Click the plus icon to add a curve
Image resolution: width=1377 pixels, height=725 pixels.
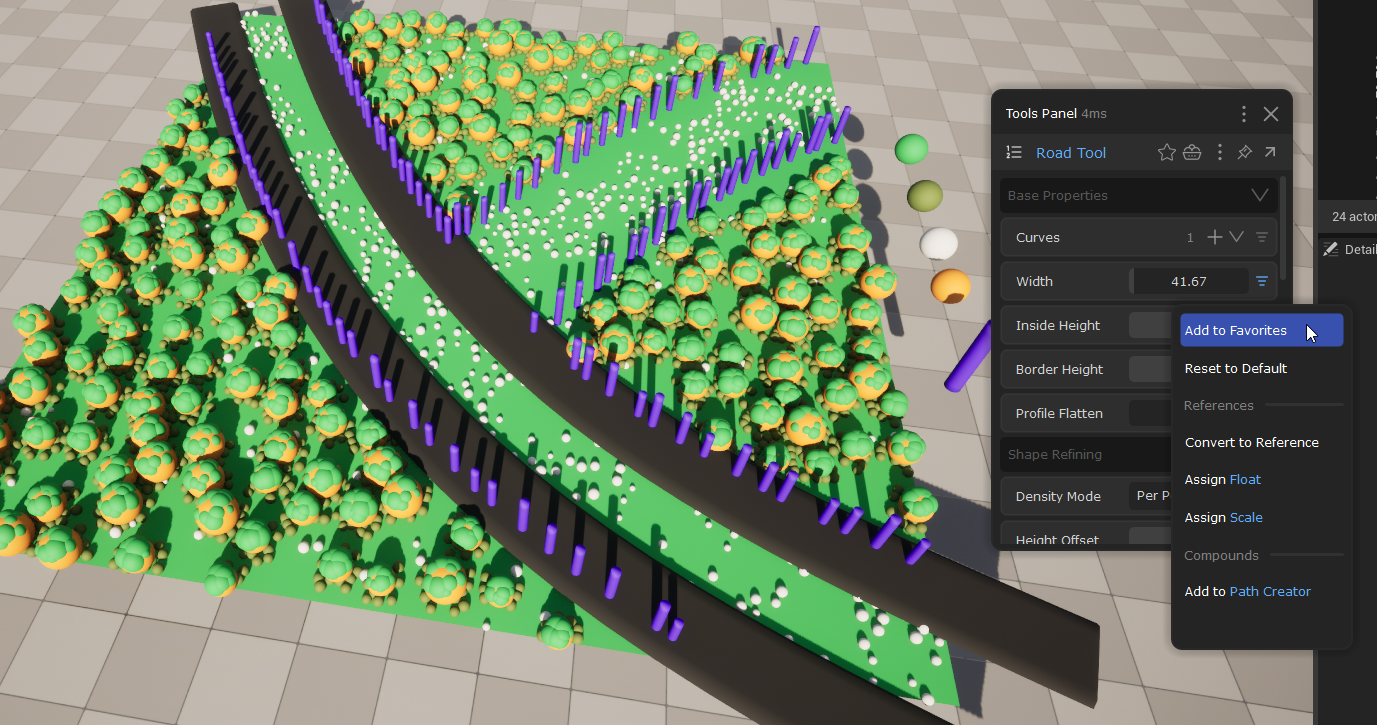[1214, 237]
